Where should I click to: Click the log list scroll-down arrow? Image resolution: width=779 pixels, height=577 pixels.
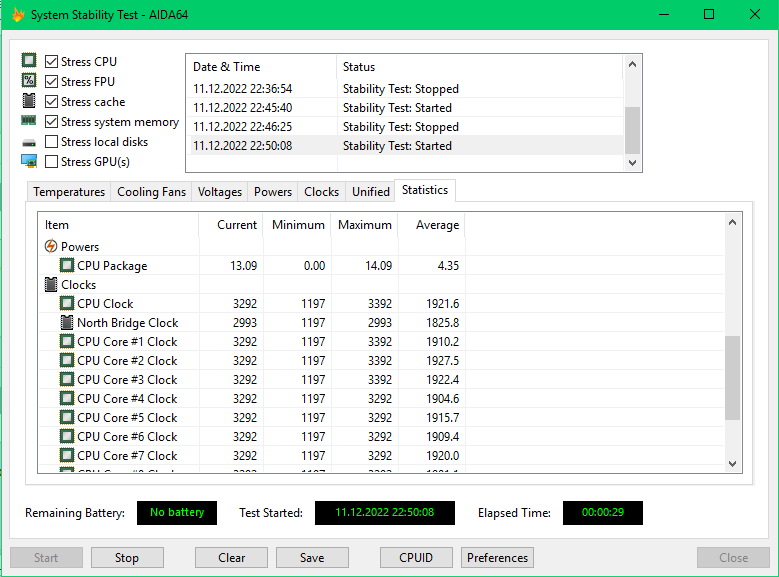click(632, 163)
